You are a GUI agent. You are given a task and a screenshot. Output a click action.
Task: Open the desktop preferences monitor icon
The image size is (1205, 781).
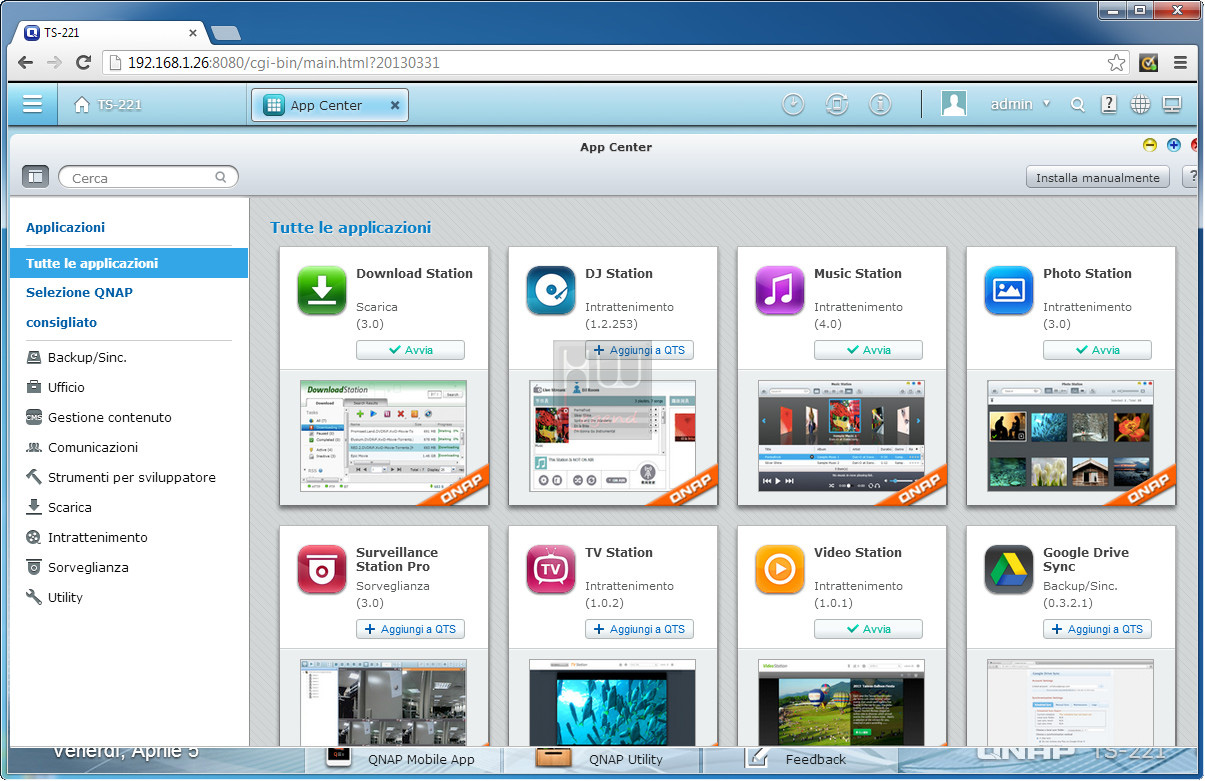[x=1172, y=104]
